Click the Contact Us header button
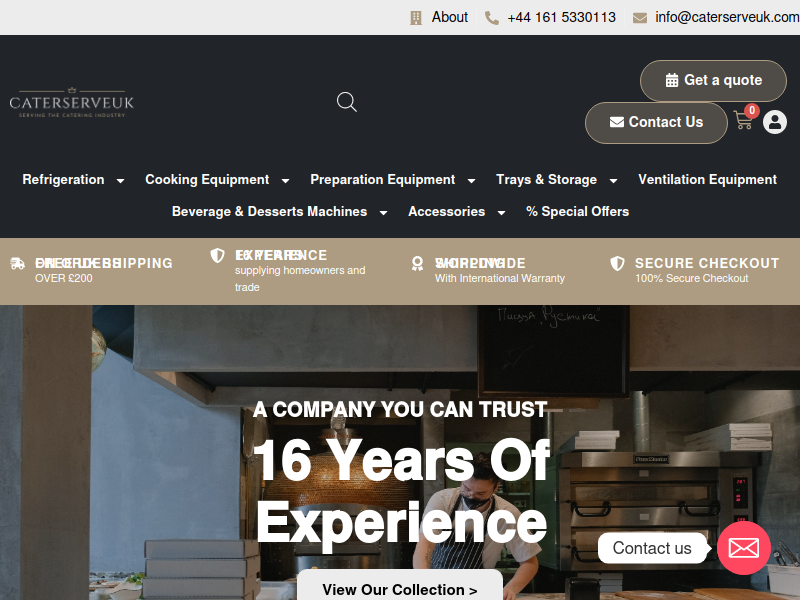The width and height of the screenshot is (800, 600). click(x=656, y=122)
